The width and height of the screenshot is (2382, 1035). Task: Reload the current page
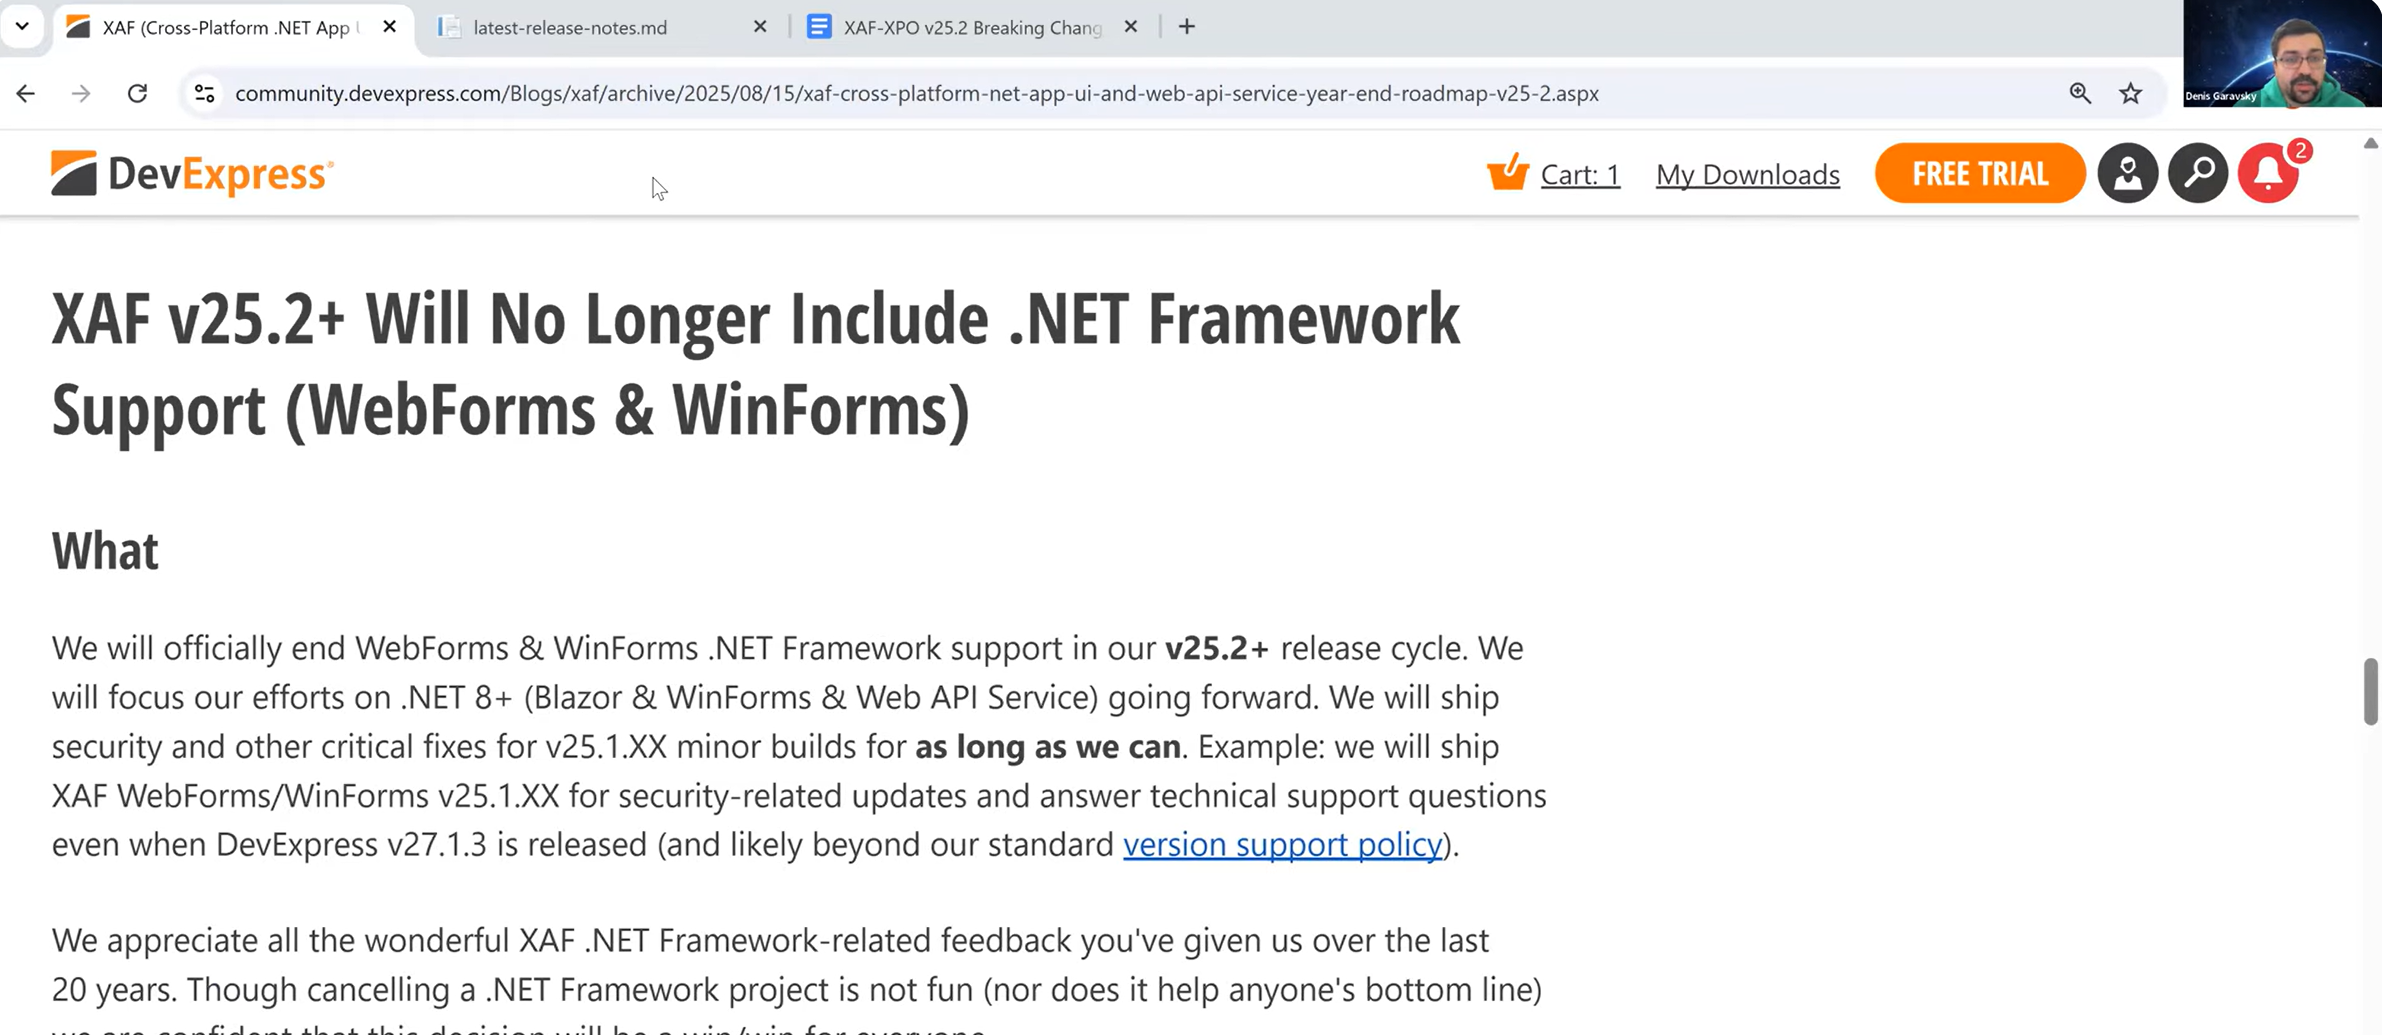pyautogui.click(x=137, y=93)
